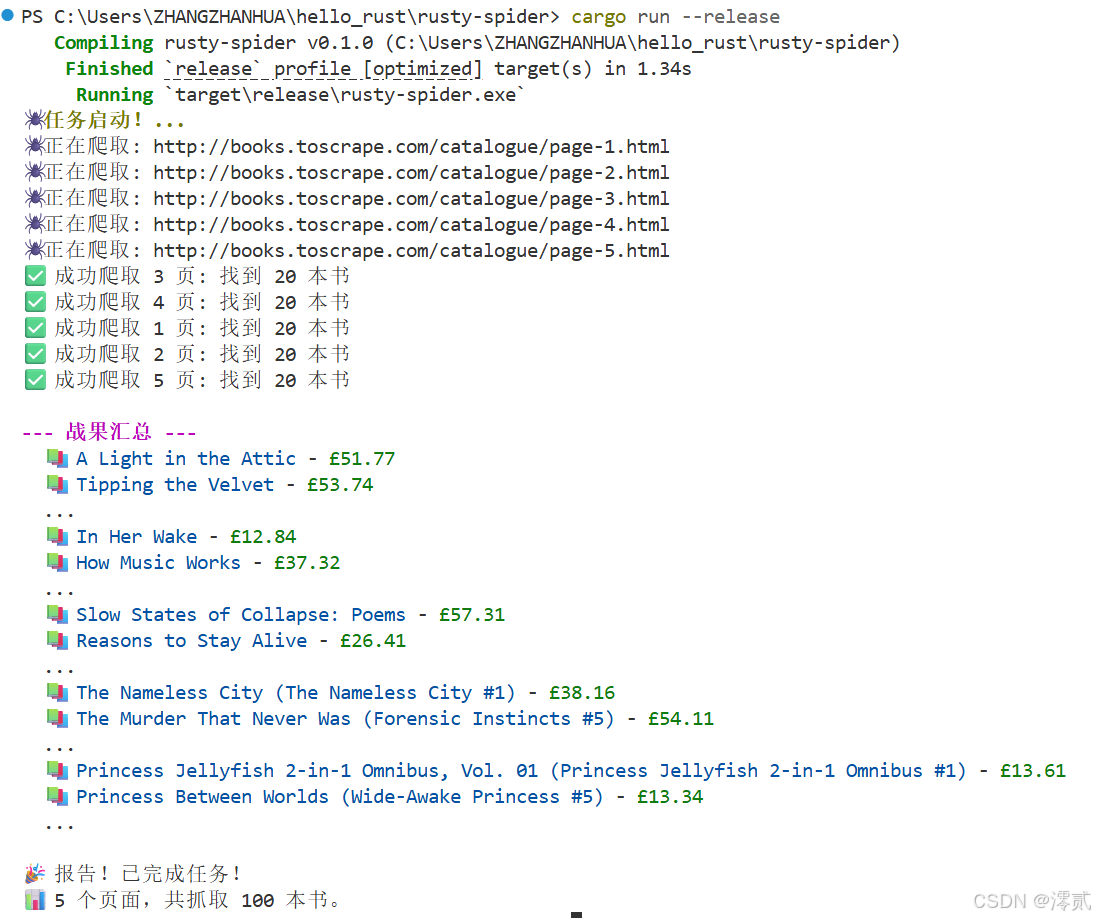Click the '报告！已完成任务！' message

click(x=149, y=873)
